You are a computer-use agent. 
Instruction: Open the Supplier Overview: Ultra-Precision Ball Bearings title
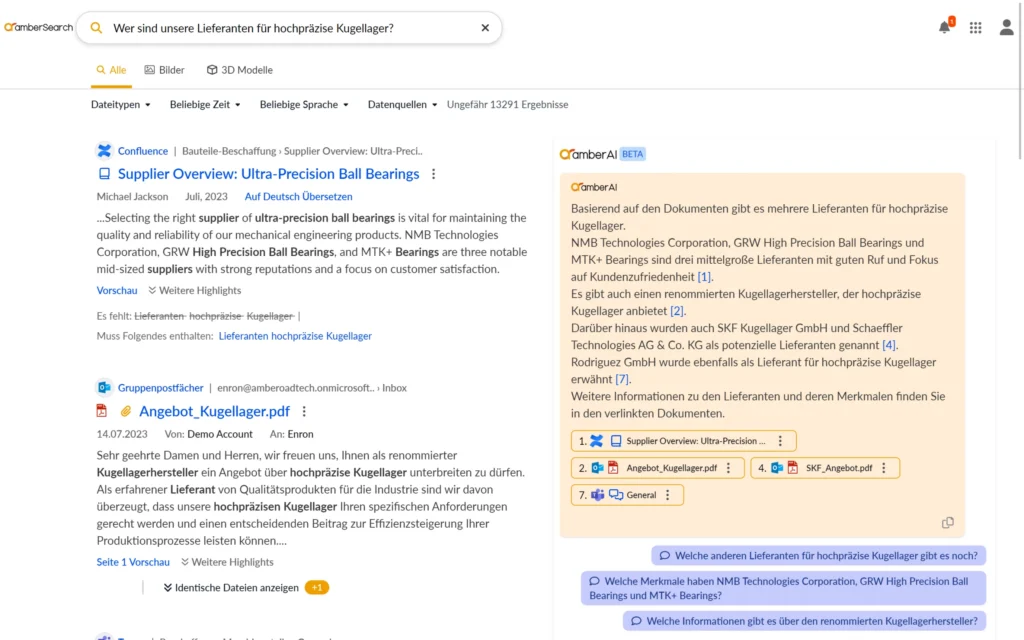(268, 174)
